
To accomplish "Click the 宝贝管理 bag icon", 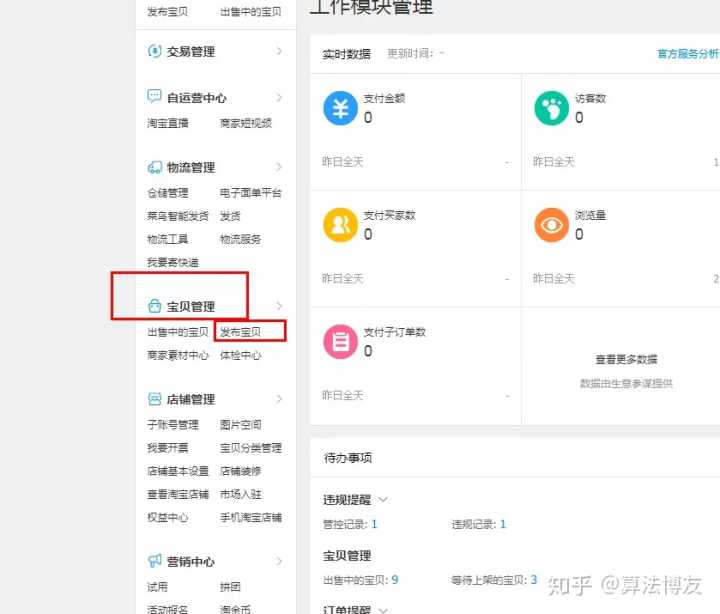I will (x=154, y=306).
